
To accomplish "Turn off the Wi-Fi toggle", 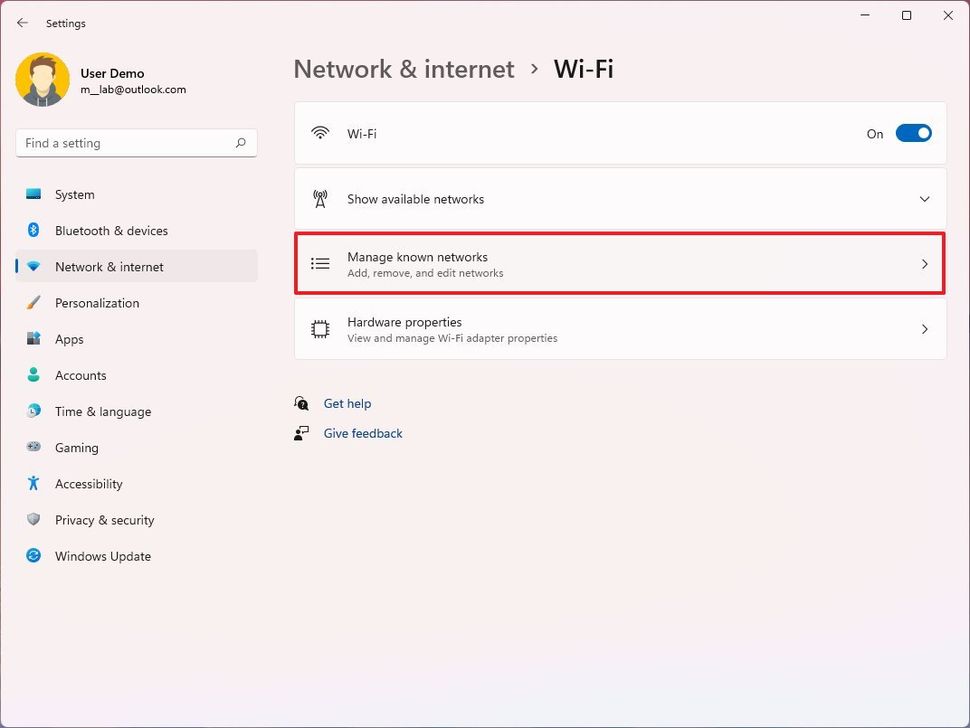I will (913, 133).
